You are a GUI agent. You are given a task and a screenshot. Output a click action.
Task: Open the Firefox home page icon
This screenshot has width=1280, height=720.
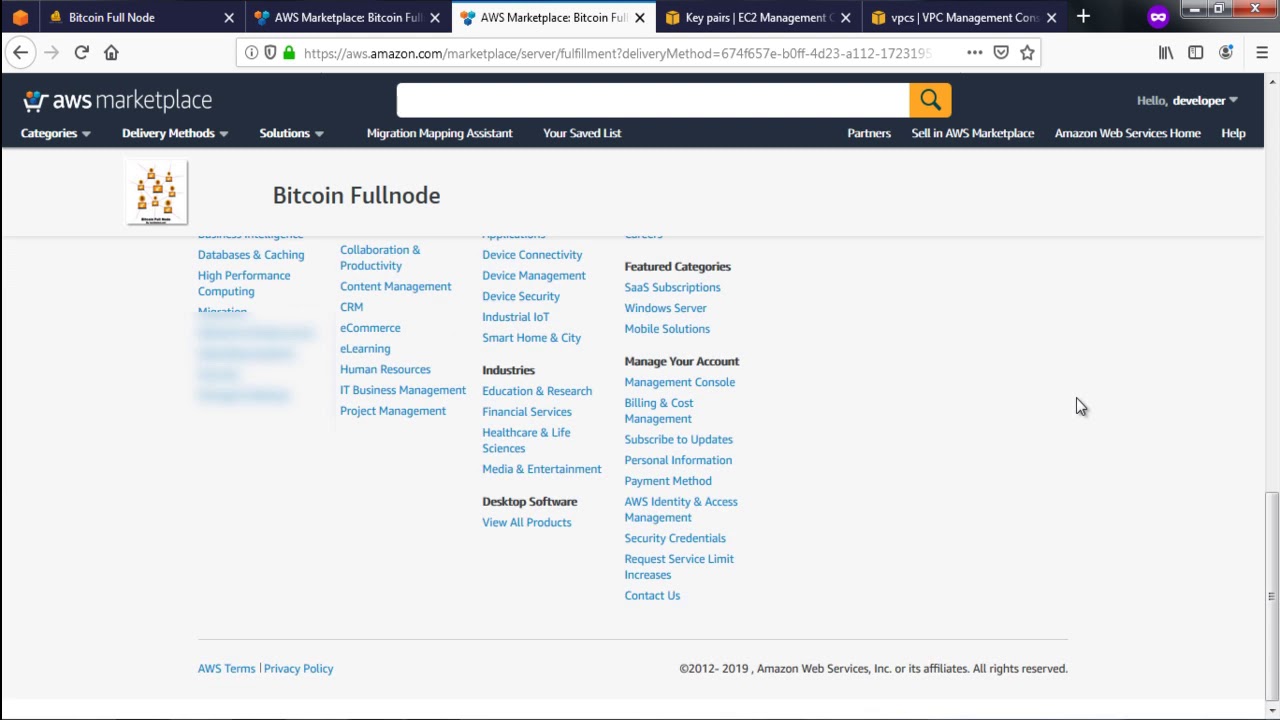pos(111,52)
